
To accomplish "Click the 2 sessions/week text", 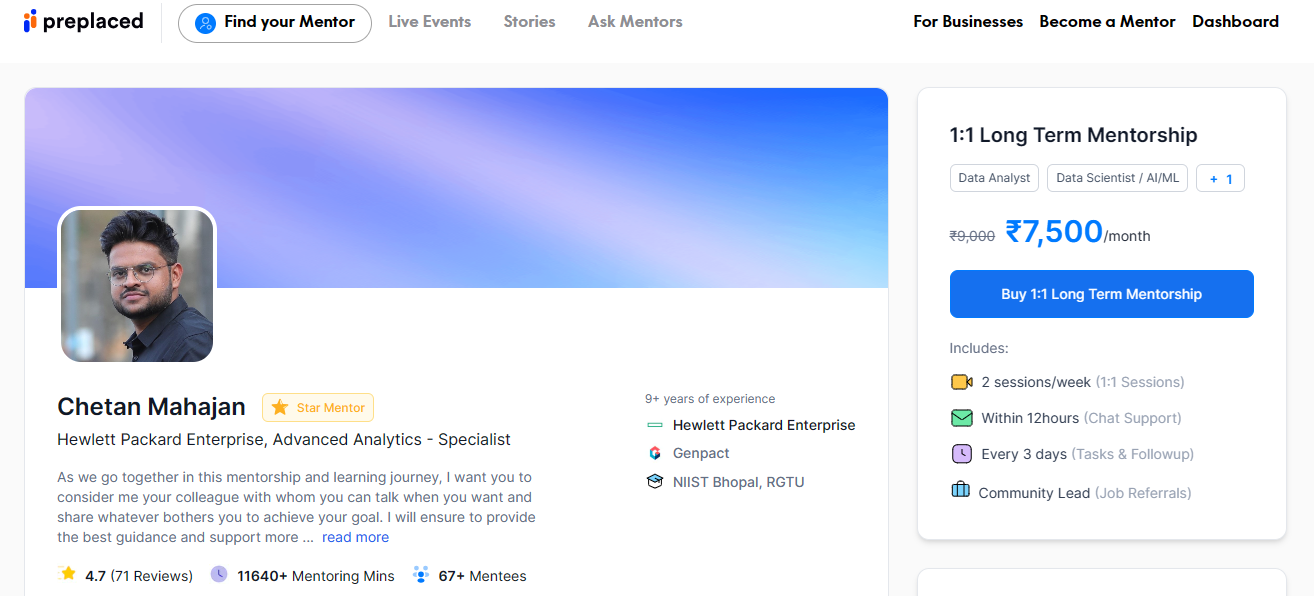I will tap(1036, 382).
